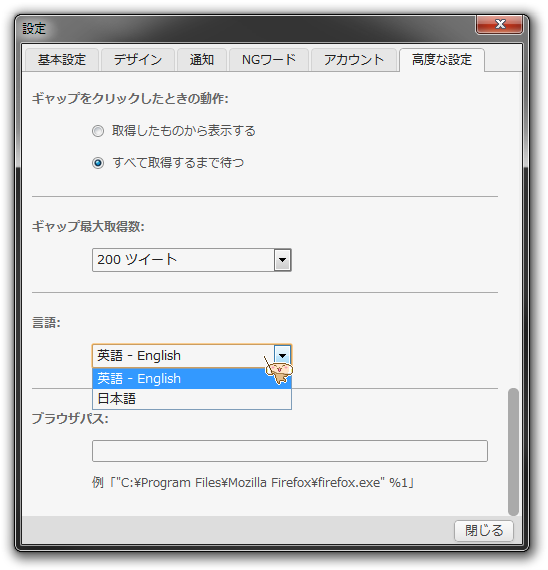Open the 200 ツイート dropdown
Viewport: 548px width, 570px height.
[192, 260]
